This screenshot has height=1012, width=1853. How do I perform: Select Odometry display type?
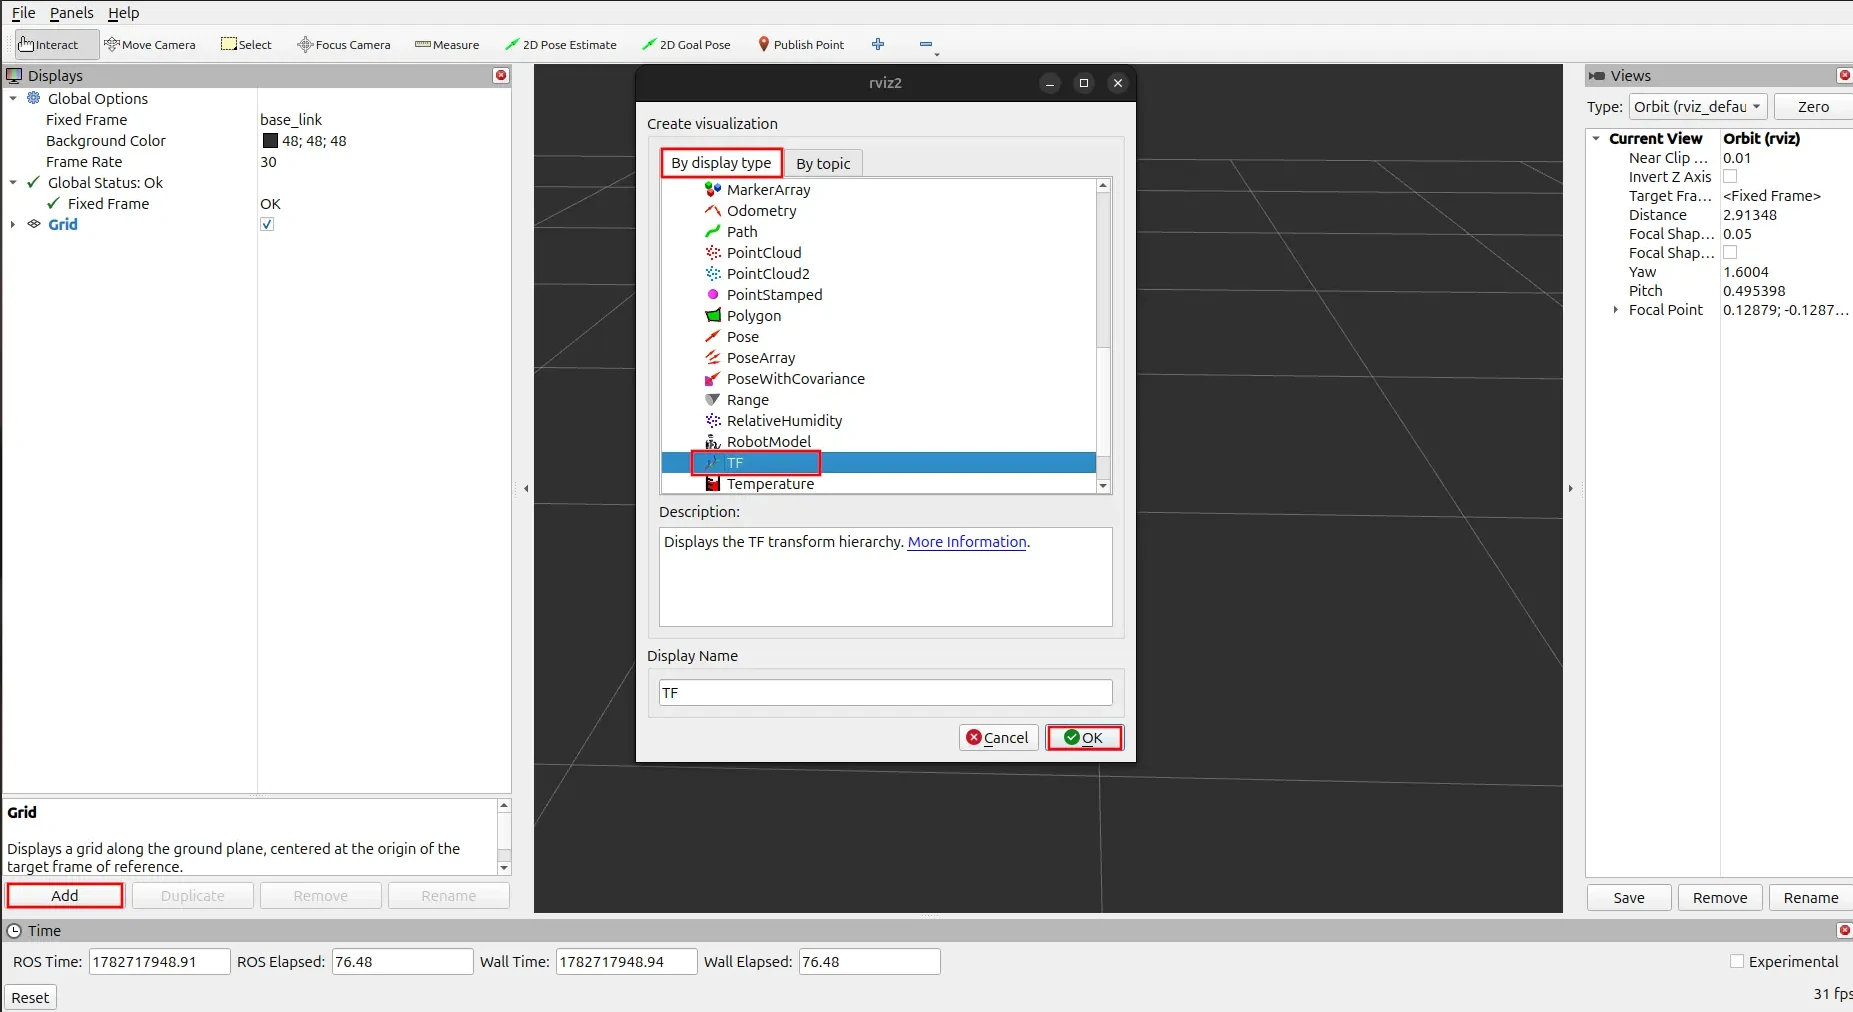coord(761,211)
